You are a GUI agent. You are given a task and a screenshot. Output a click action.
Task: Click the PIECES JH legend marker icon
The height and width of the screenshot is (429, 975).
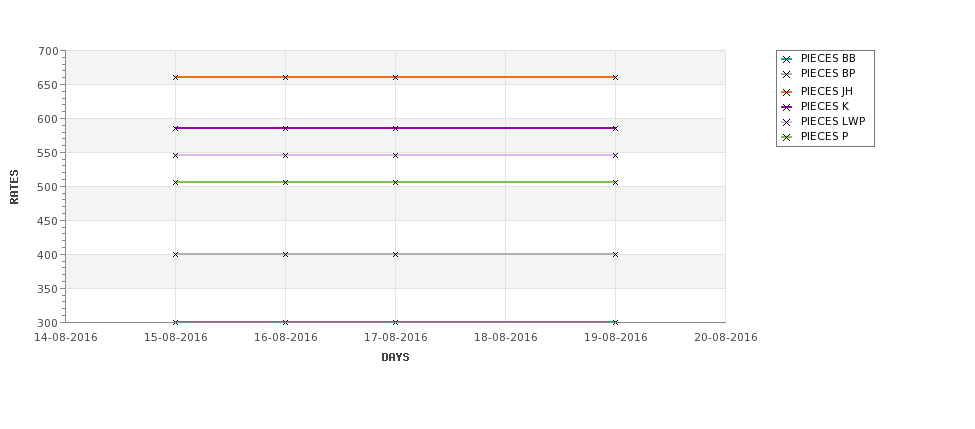pyautogui.click(x=787, y=92)
